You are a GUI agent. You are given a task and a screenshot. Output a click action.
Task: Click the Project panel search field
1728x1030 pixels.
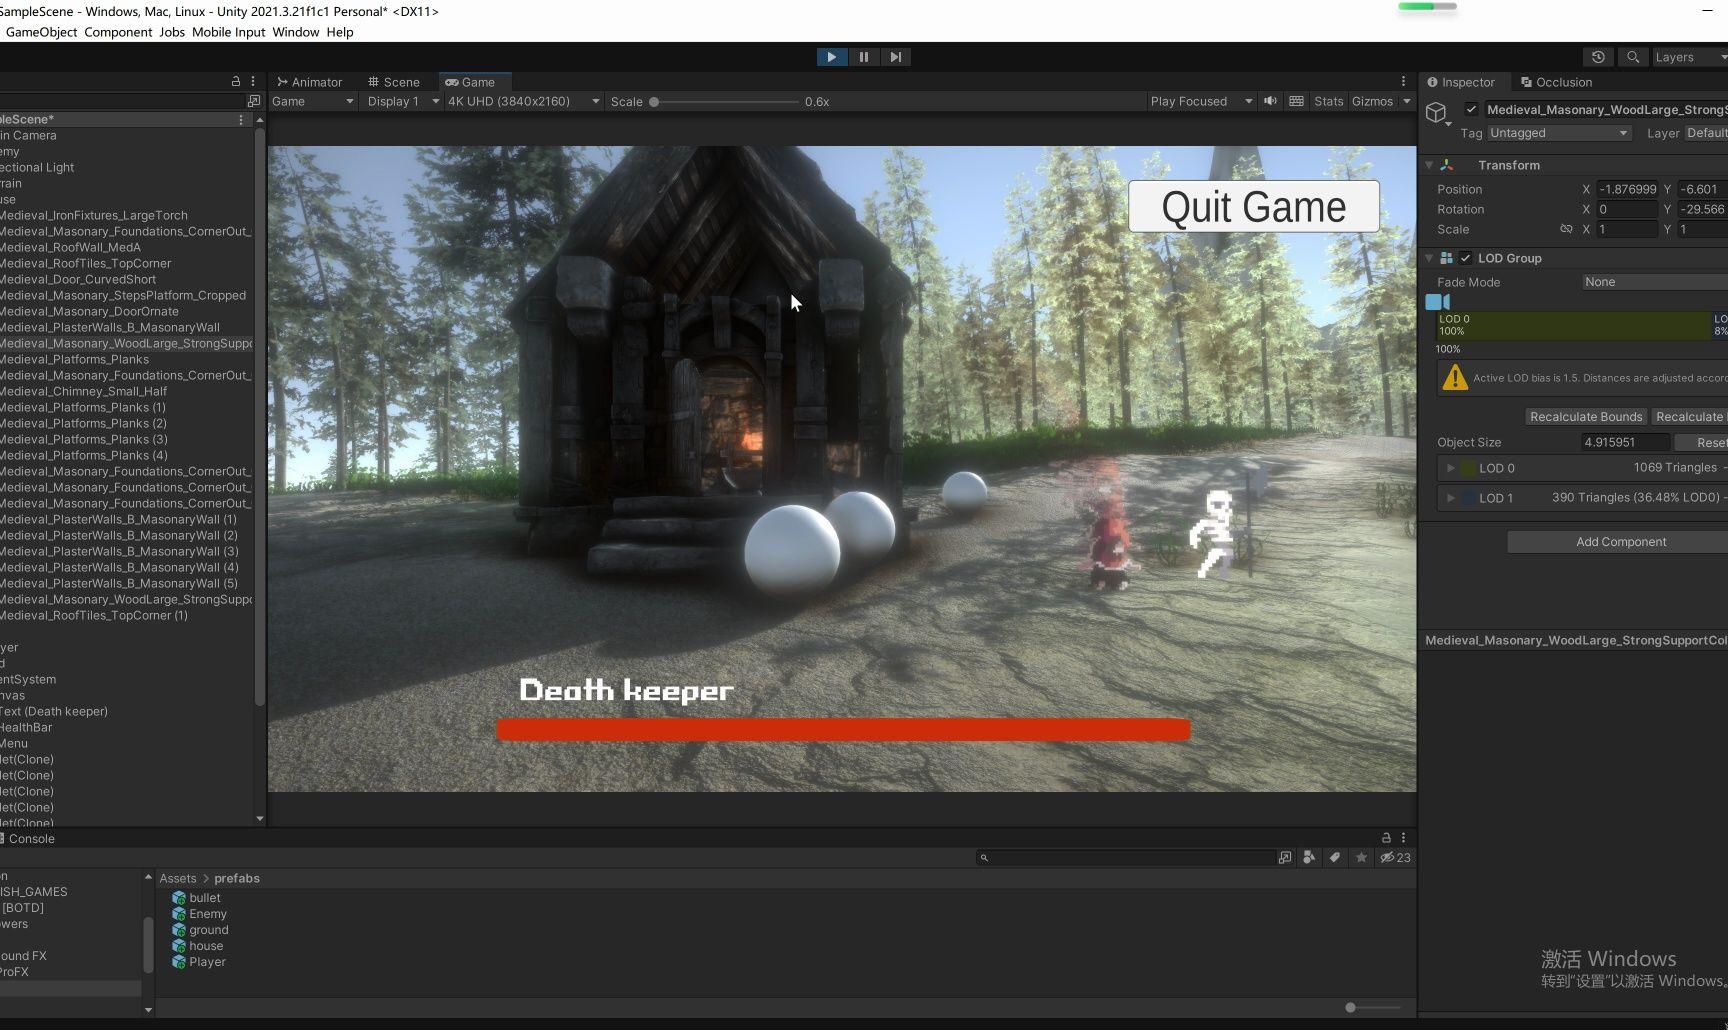tap(1125, 858)
